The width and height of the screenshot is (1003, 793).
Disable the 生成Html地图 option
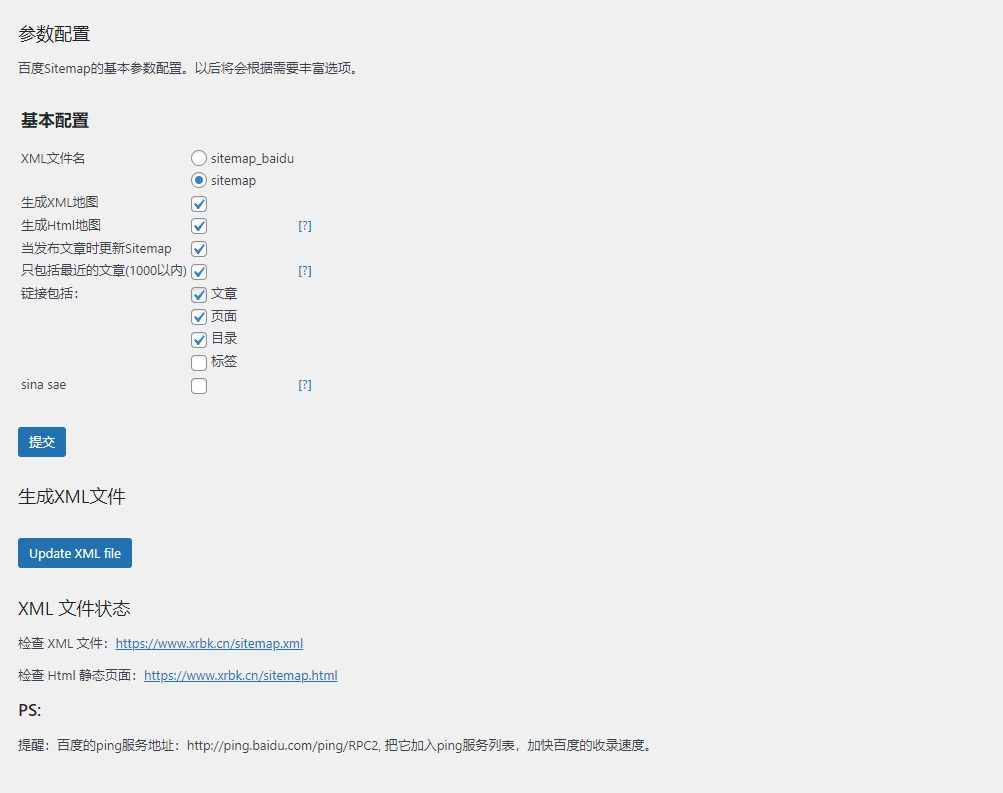tap(198, 226)
